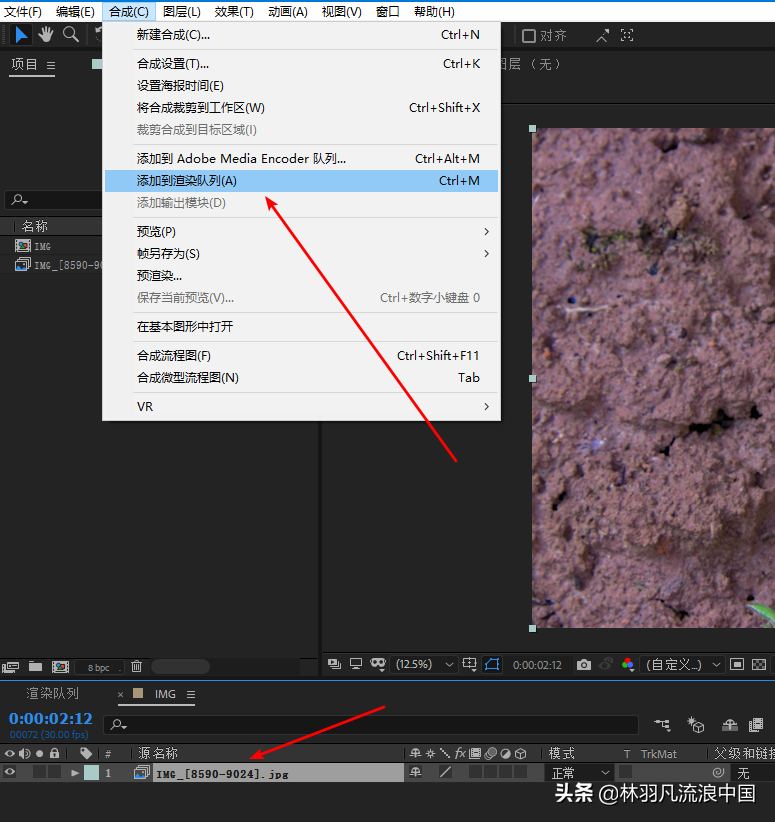Enable the 对齐 snapping checkbox

point(529,36)
